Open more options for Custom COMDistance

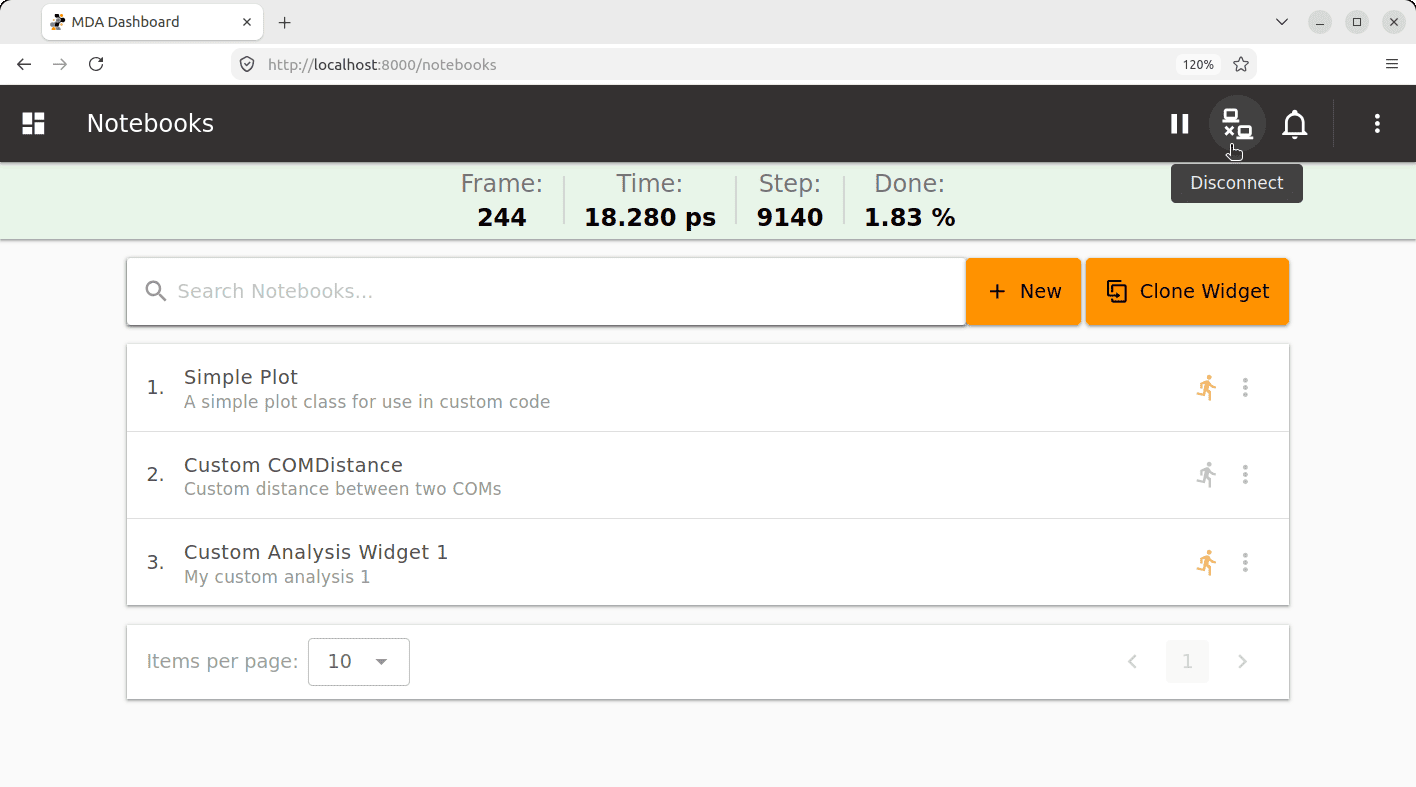1245,475
